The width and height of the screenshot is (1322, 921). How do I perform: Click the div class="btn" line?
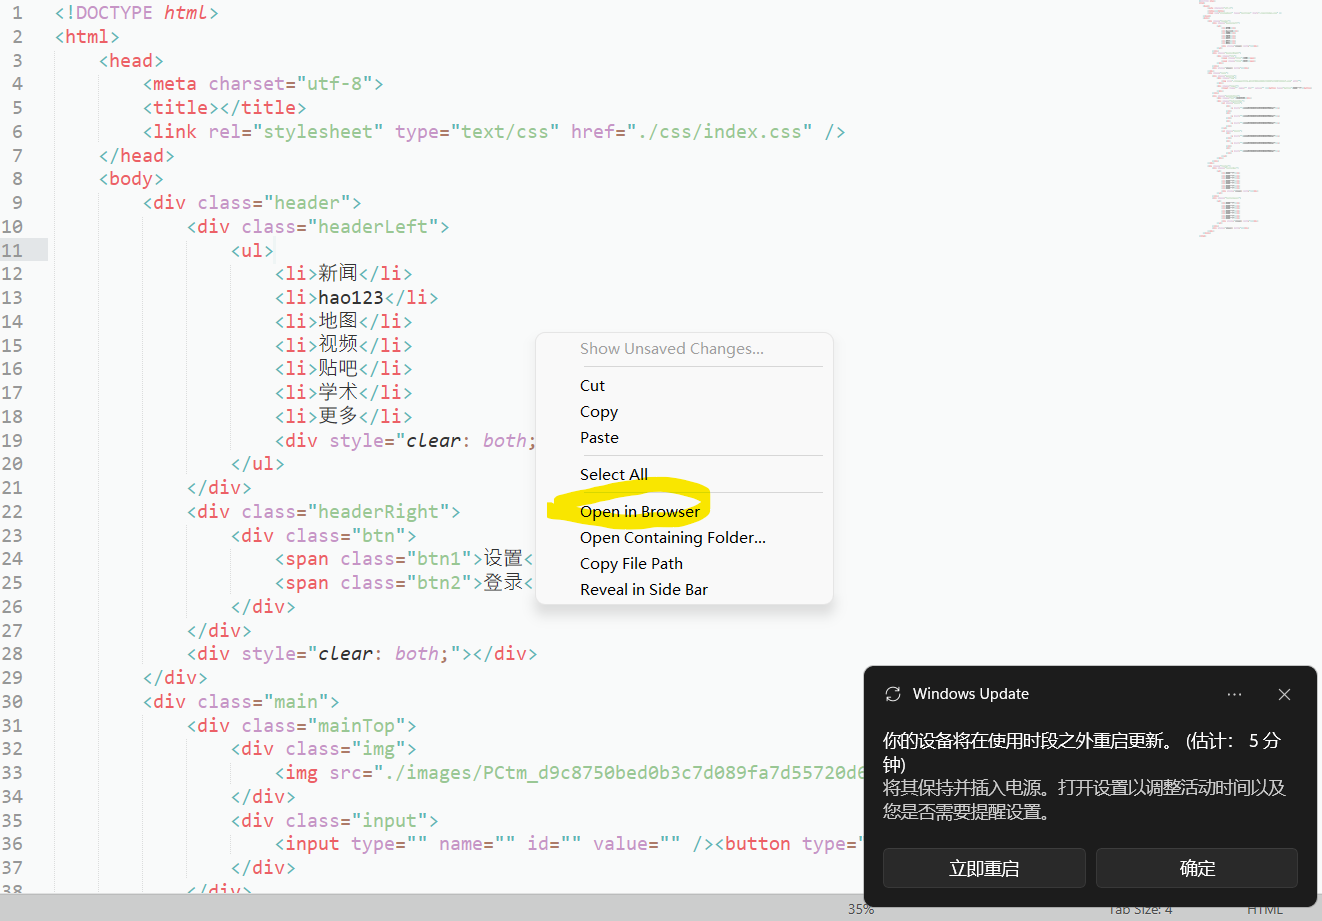pos(324,535)
